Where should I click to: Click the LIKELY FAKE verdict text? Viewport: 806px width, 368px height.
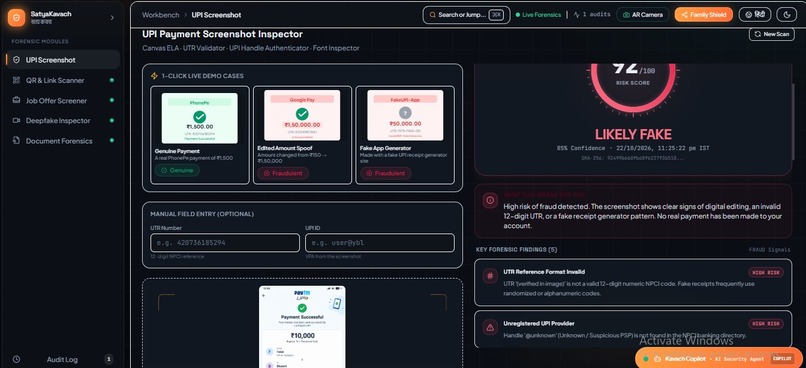tap(633, 135)
